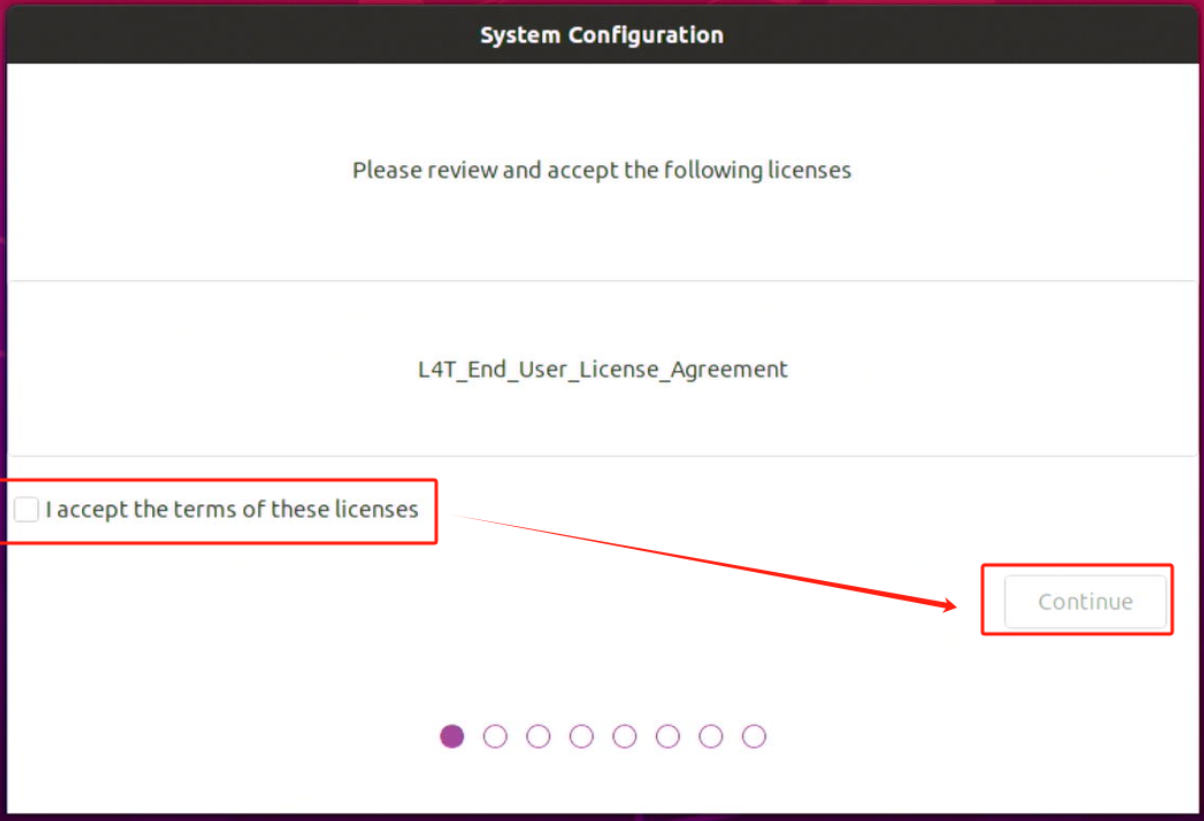This screenshot has height=821, width=1204.
Task: Click the sixth page indicator dot
Action: (668, 737)
